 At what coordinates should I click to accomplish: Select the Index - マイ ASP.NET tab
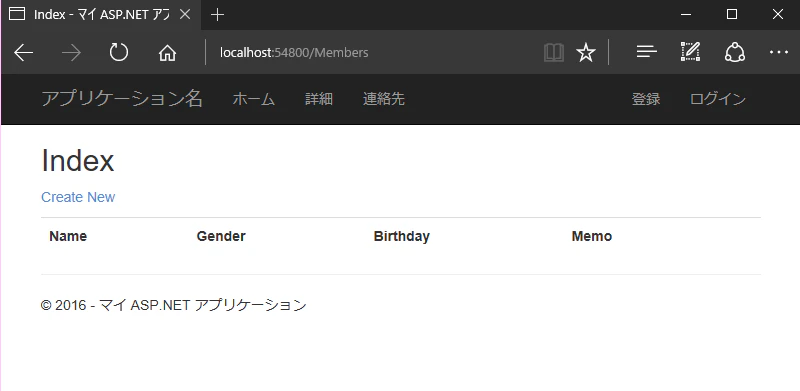click(x=101, y=15)
